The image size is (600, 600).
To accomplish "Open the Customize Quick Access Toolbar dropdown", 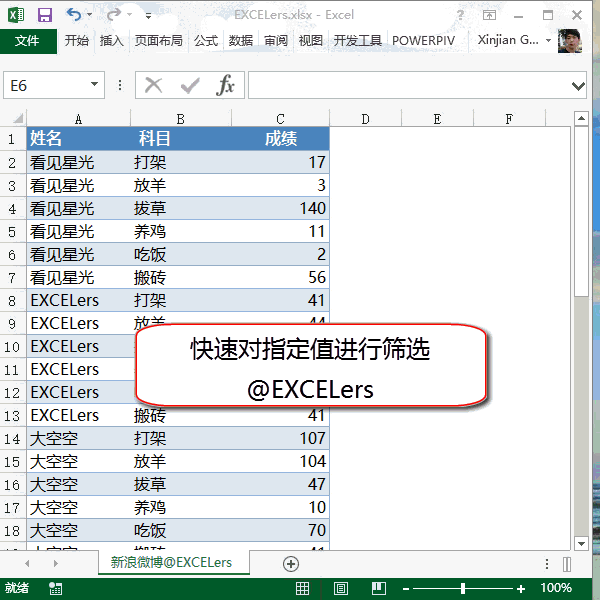I will [x=148, y=16].
